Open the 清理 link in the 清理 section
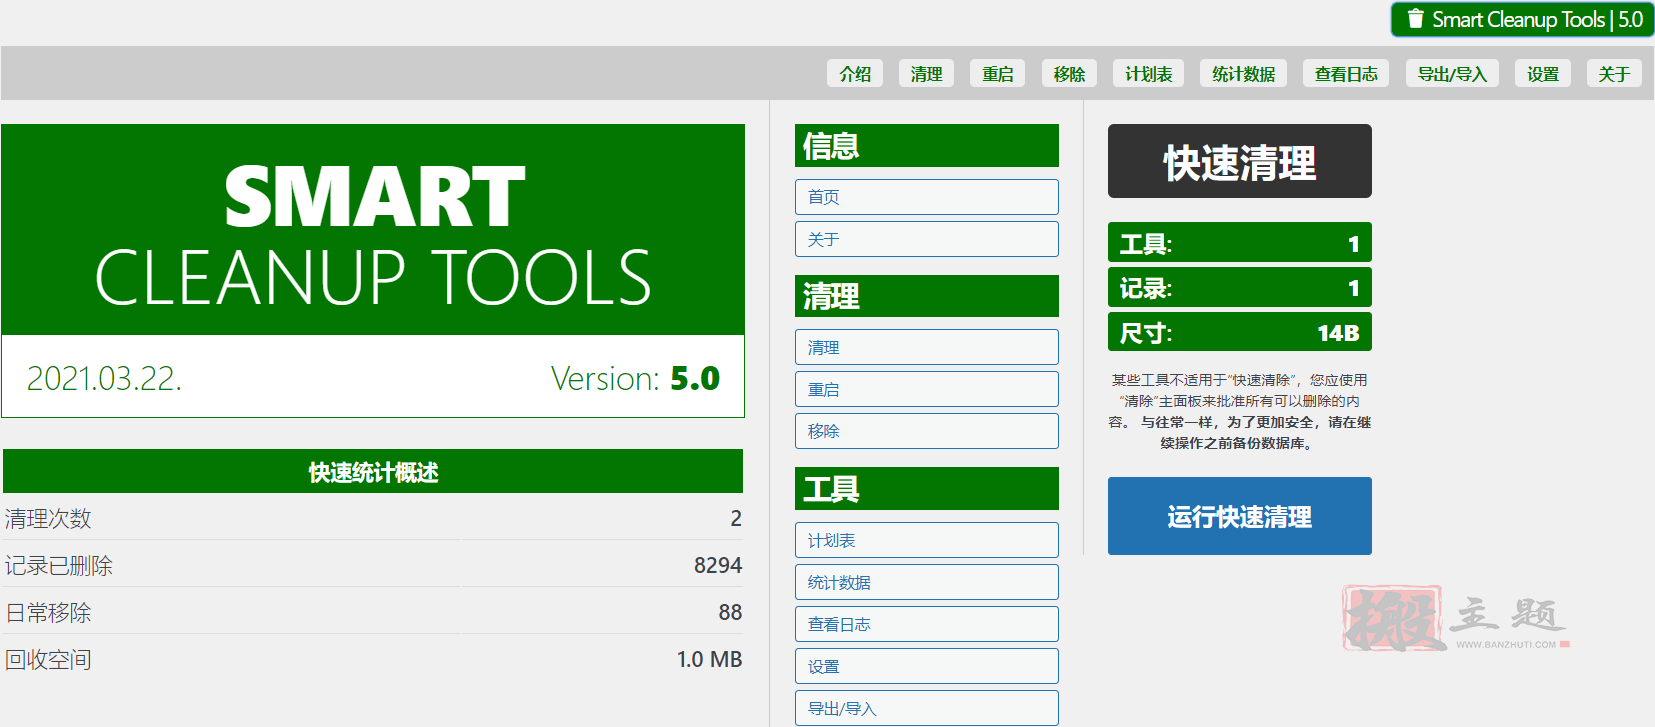Viewport: 1655px width, 727px height. (x=927, y=347)
